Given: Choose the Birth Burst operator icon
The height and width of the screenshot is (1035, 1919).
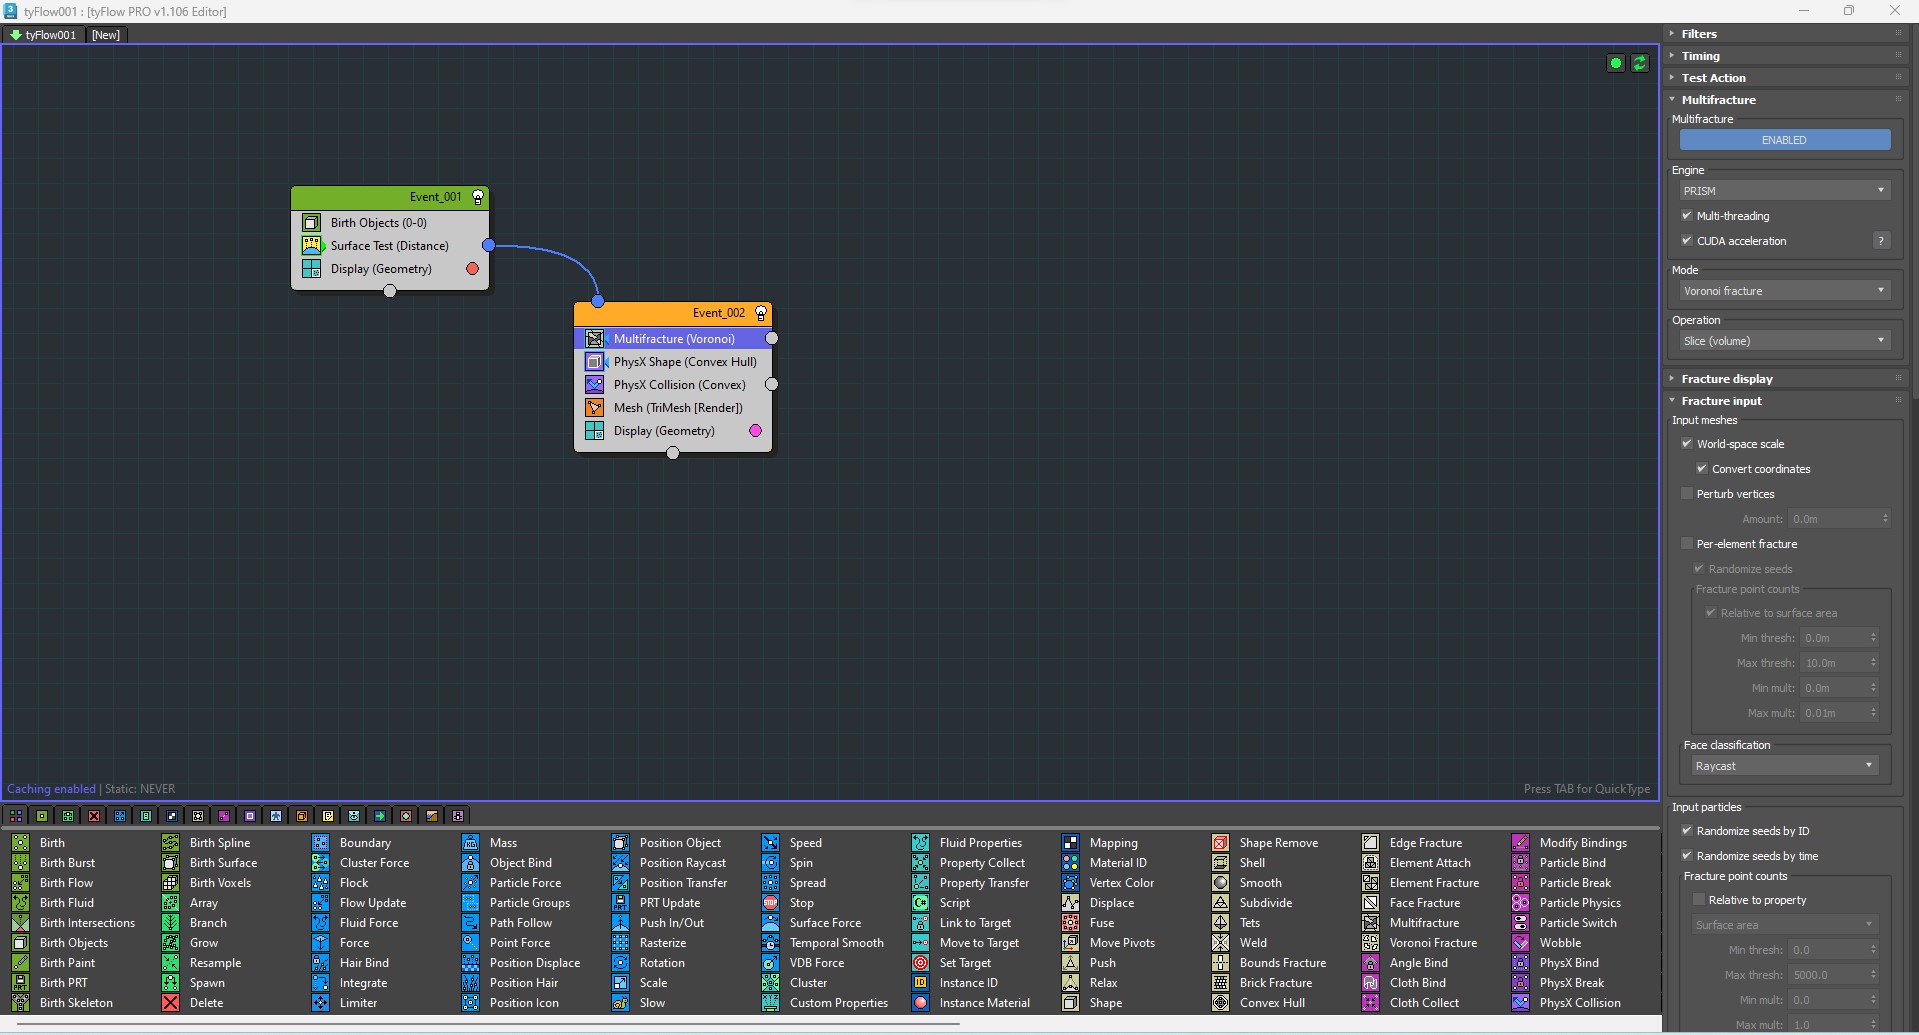Looking at the screenshot, I should (x=20, y=863).
